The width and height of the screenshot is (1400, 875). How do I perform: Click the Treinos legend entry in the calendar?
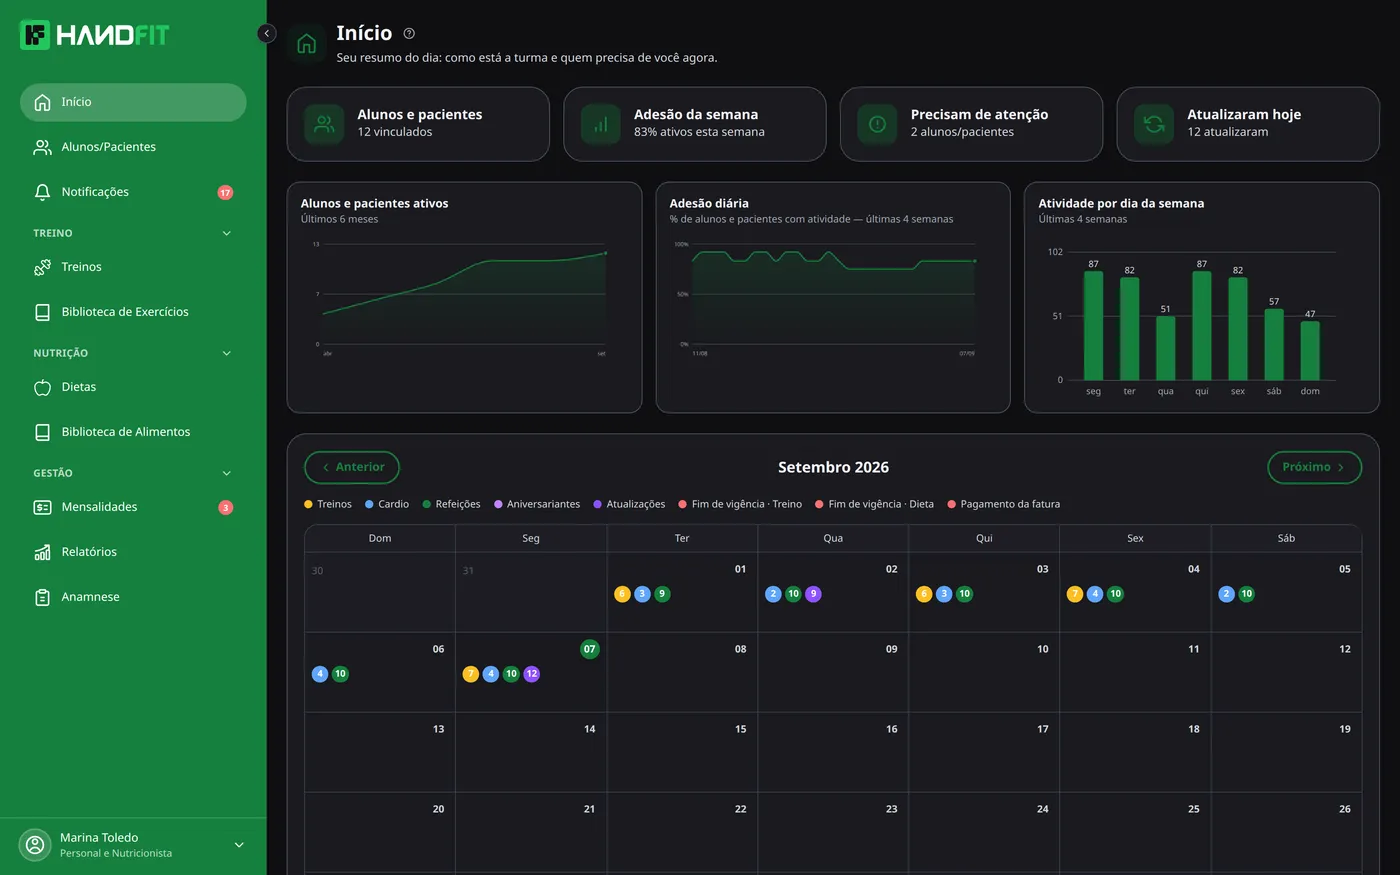pyautogui.click(x=328, y=504)
